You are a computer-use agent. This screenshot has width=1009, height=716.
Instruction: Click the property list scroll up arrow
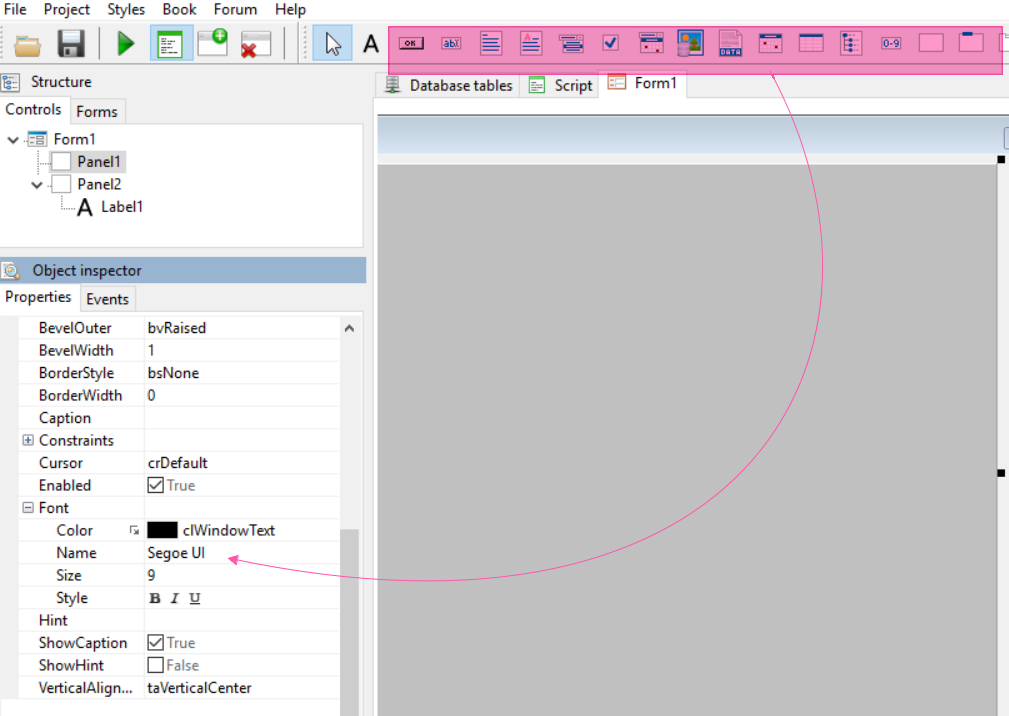(x=349, y=329)
